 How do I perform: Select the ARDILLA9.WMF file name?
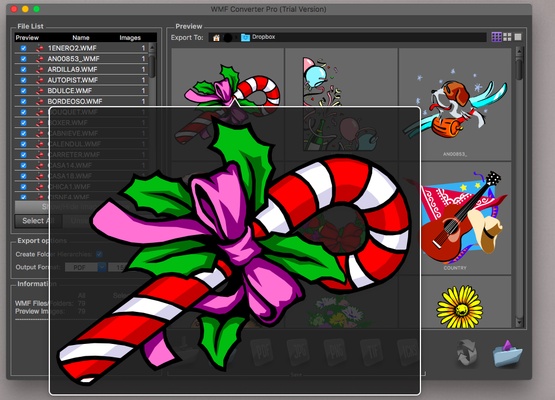coord(72,69)
